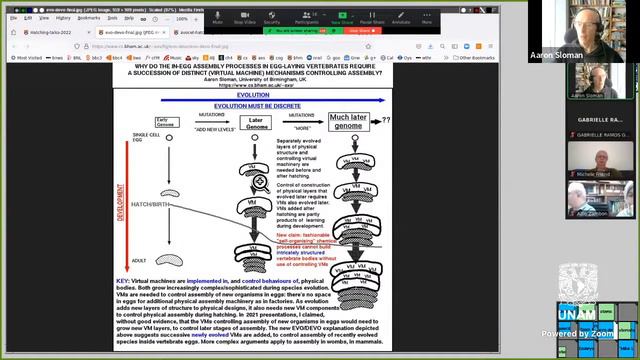The height and width of the screenshot is (360, 640).
Task: Switch to the third 'associat' browser tab
Action: [188, 32]
